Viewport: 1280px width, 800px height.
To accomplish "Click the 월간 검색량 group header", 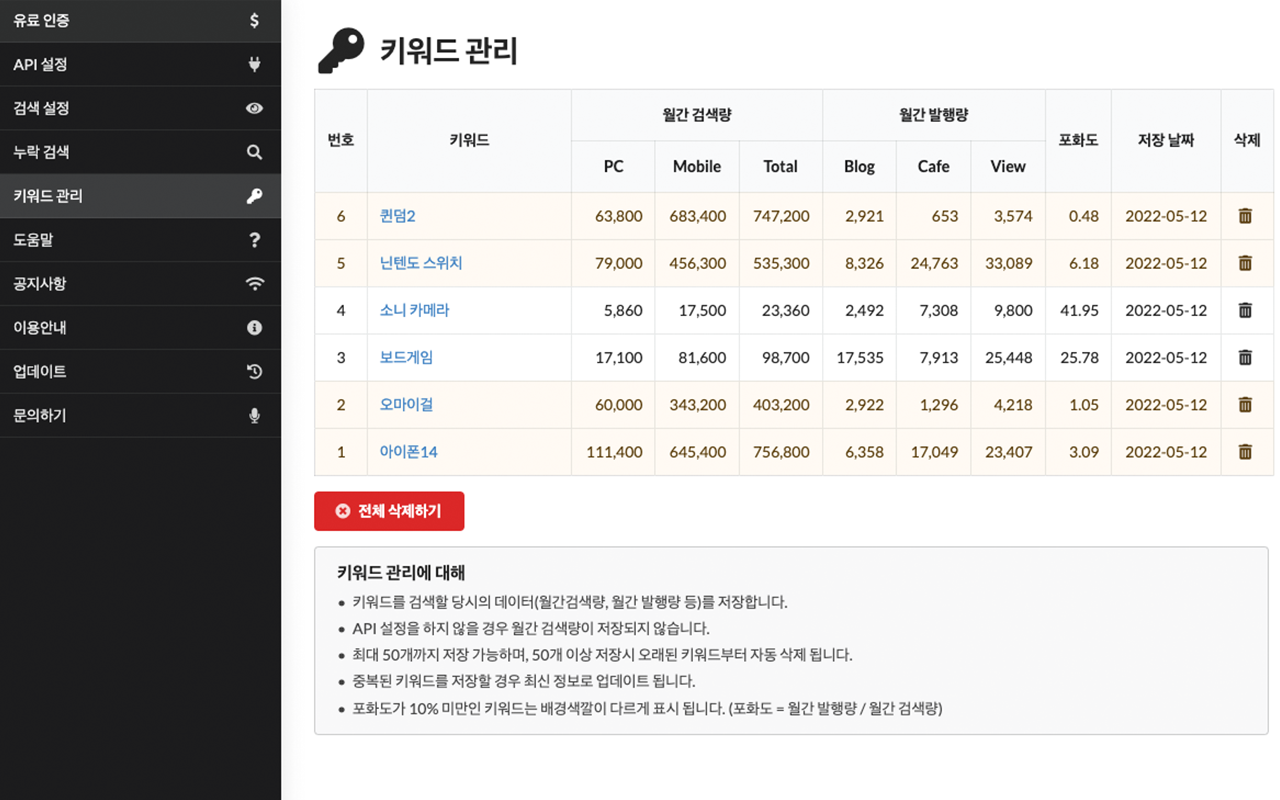I will pos(697,115).
